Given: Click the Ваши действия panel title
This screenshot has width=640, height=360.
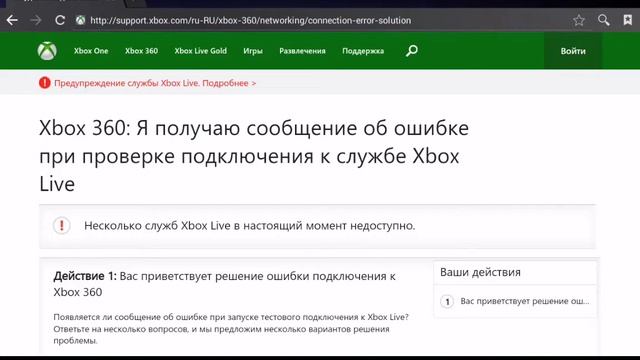Looking at the screenshot, I should coord(480,272).
